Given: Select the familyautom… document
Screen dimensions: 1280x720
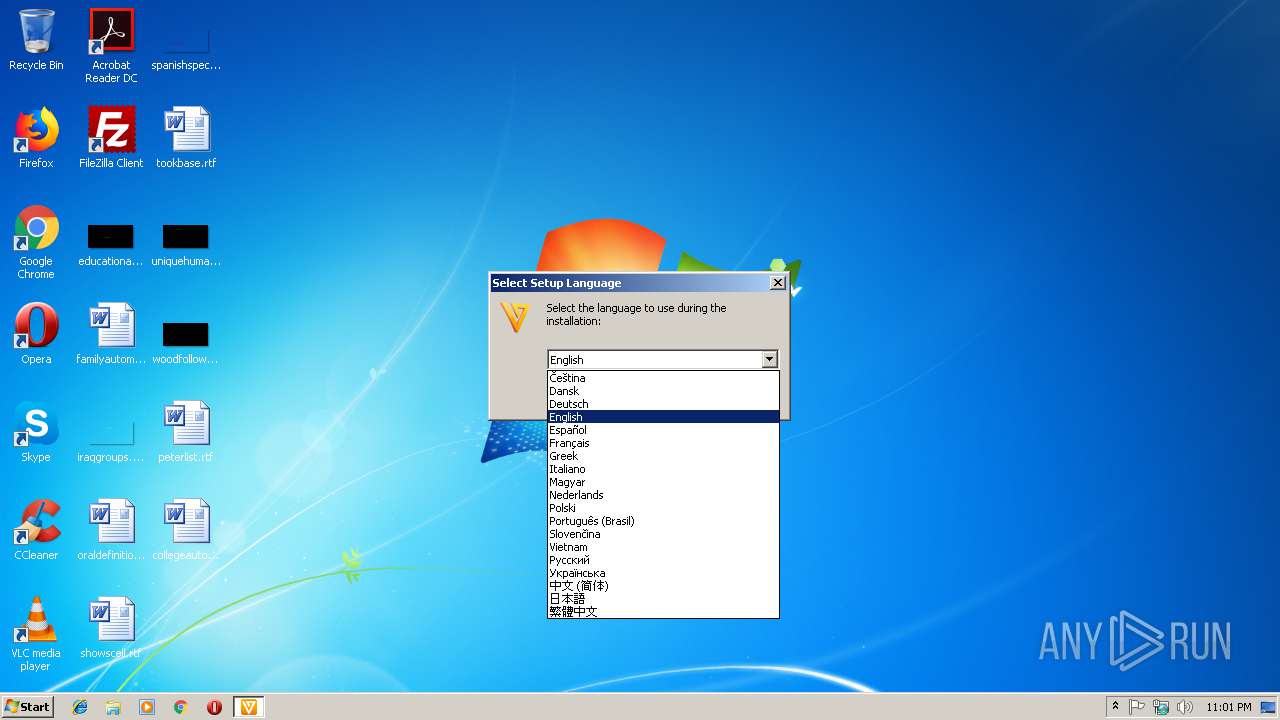Looking at the screenshot, I should pos(111,334).
